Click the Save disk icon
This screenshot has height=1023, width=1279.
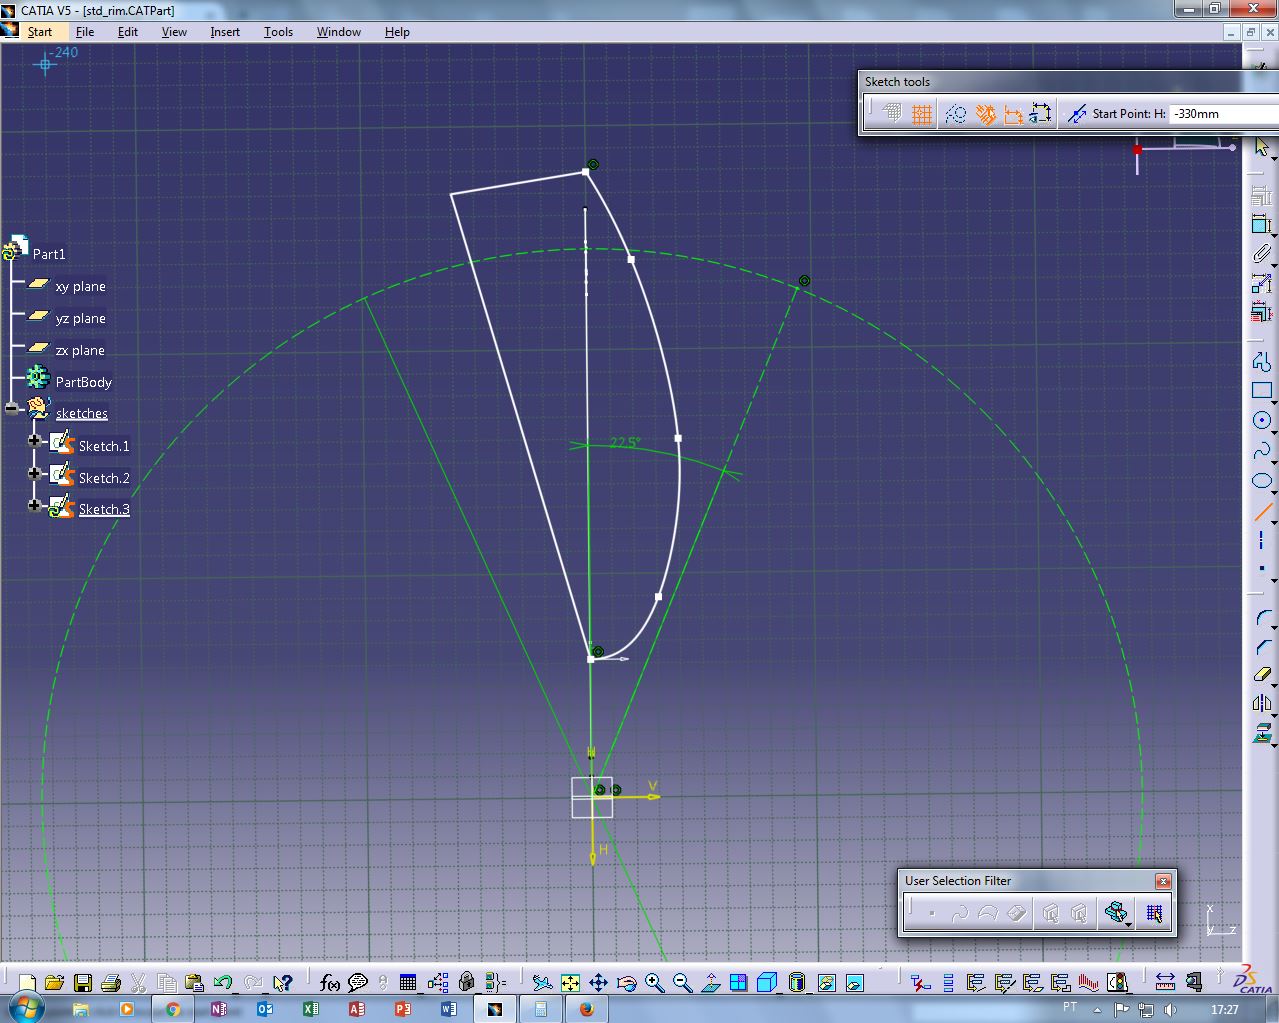[83, 983]
